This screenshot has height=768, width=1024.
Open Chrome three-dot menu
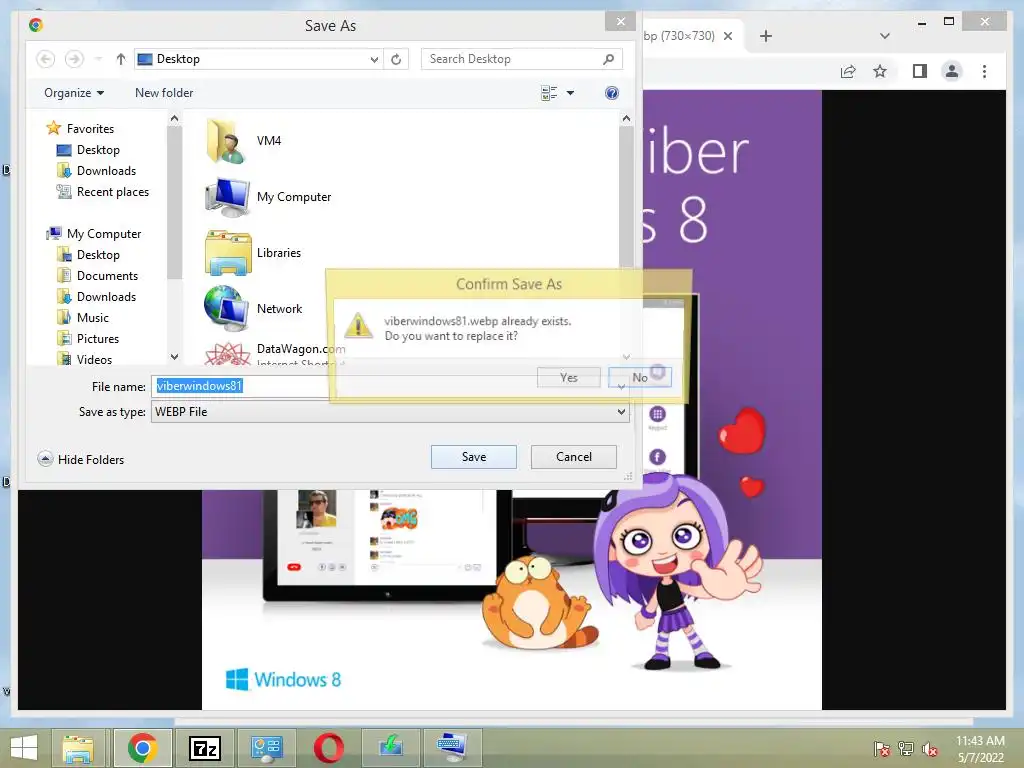click(x=984, y=71)
